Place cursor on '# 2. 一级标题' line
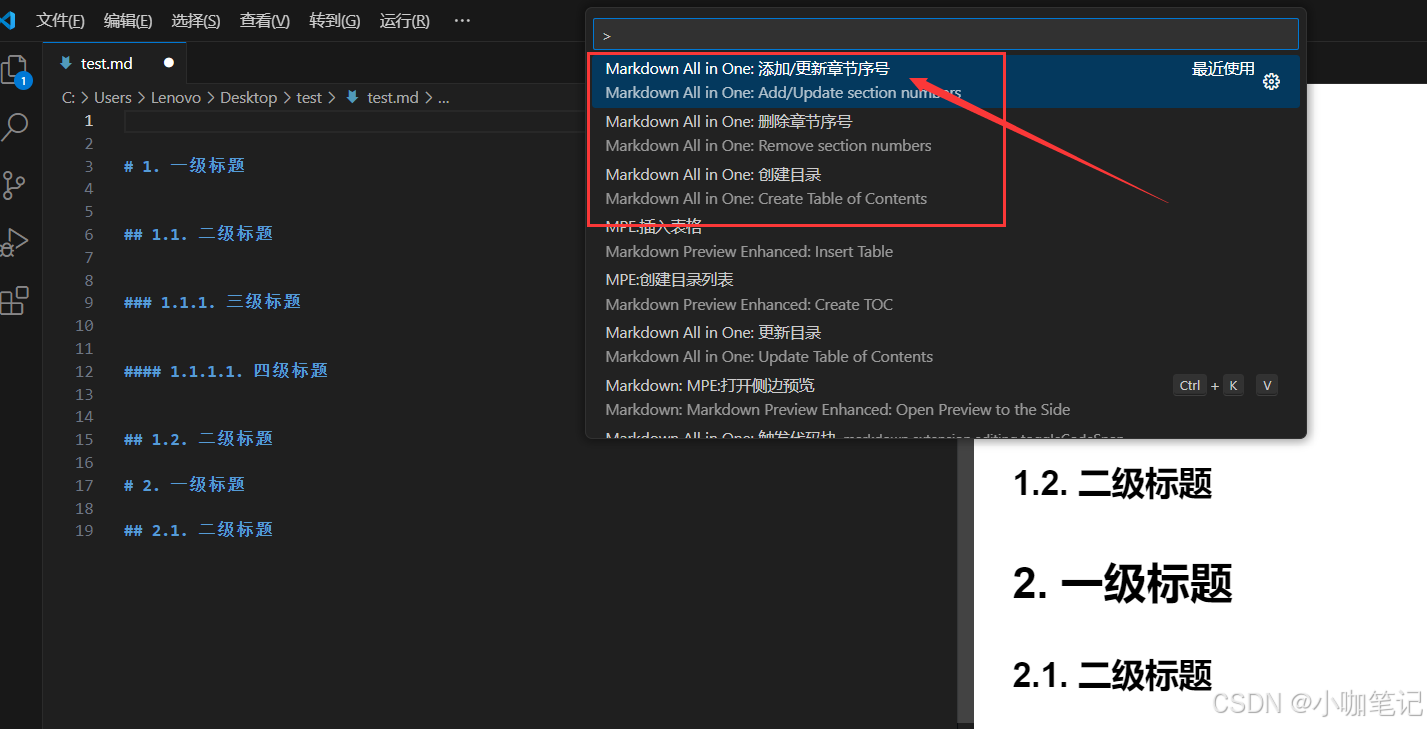The image size is (1427, 729). 184,485
